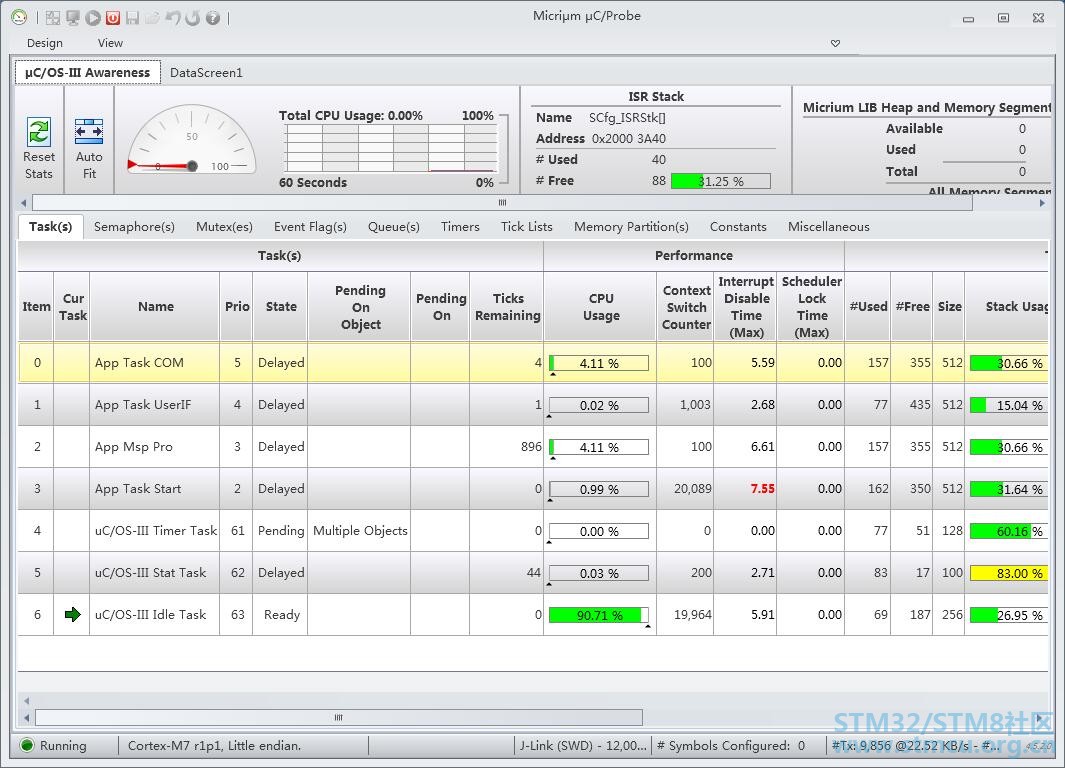This screenshot has height=768, width=1065.
Task: Click the undo arrow icon in toolbar
Action: coord(173,18)
